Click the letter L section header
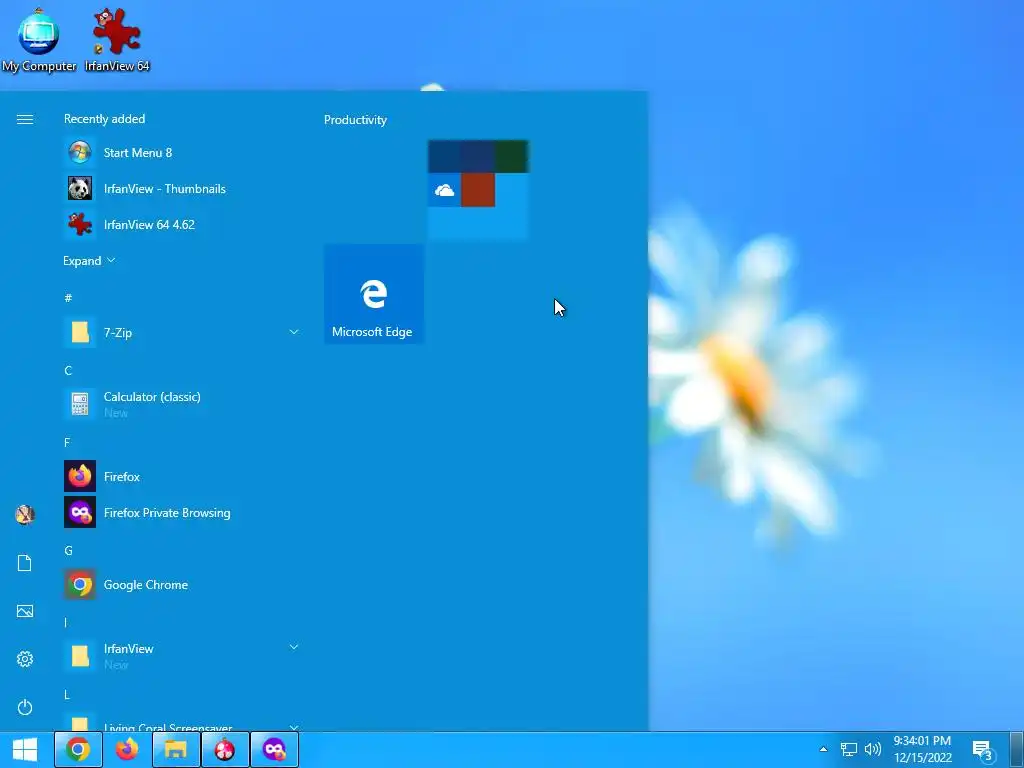Viewport: 1024px width, 768px height. [67, 695]
